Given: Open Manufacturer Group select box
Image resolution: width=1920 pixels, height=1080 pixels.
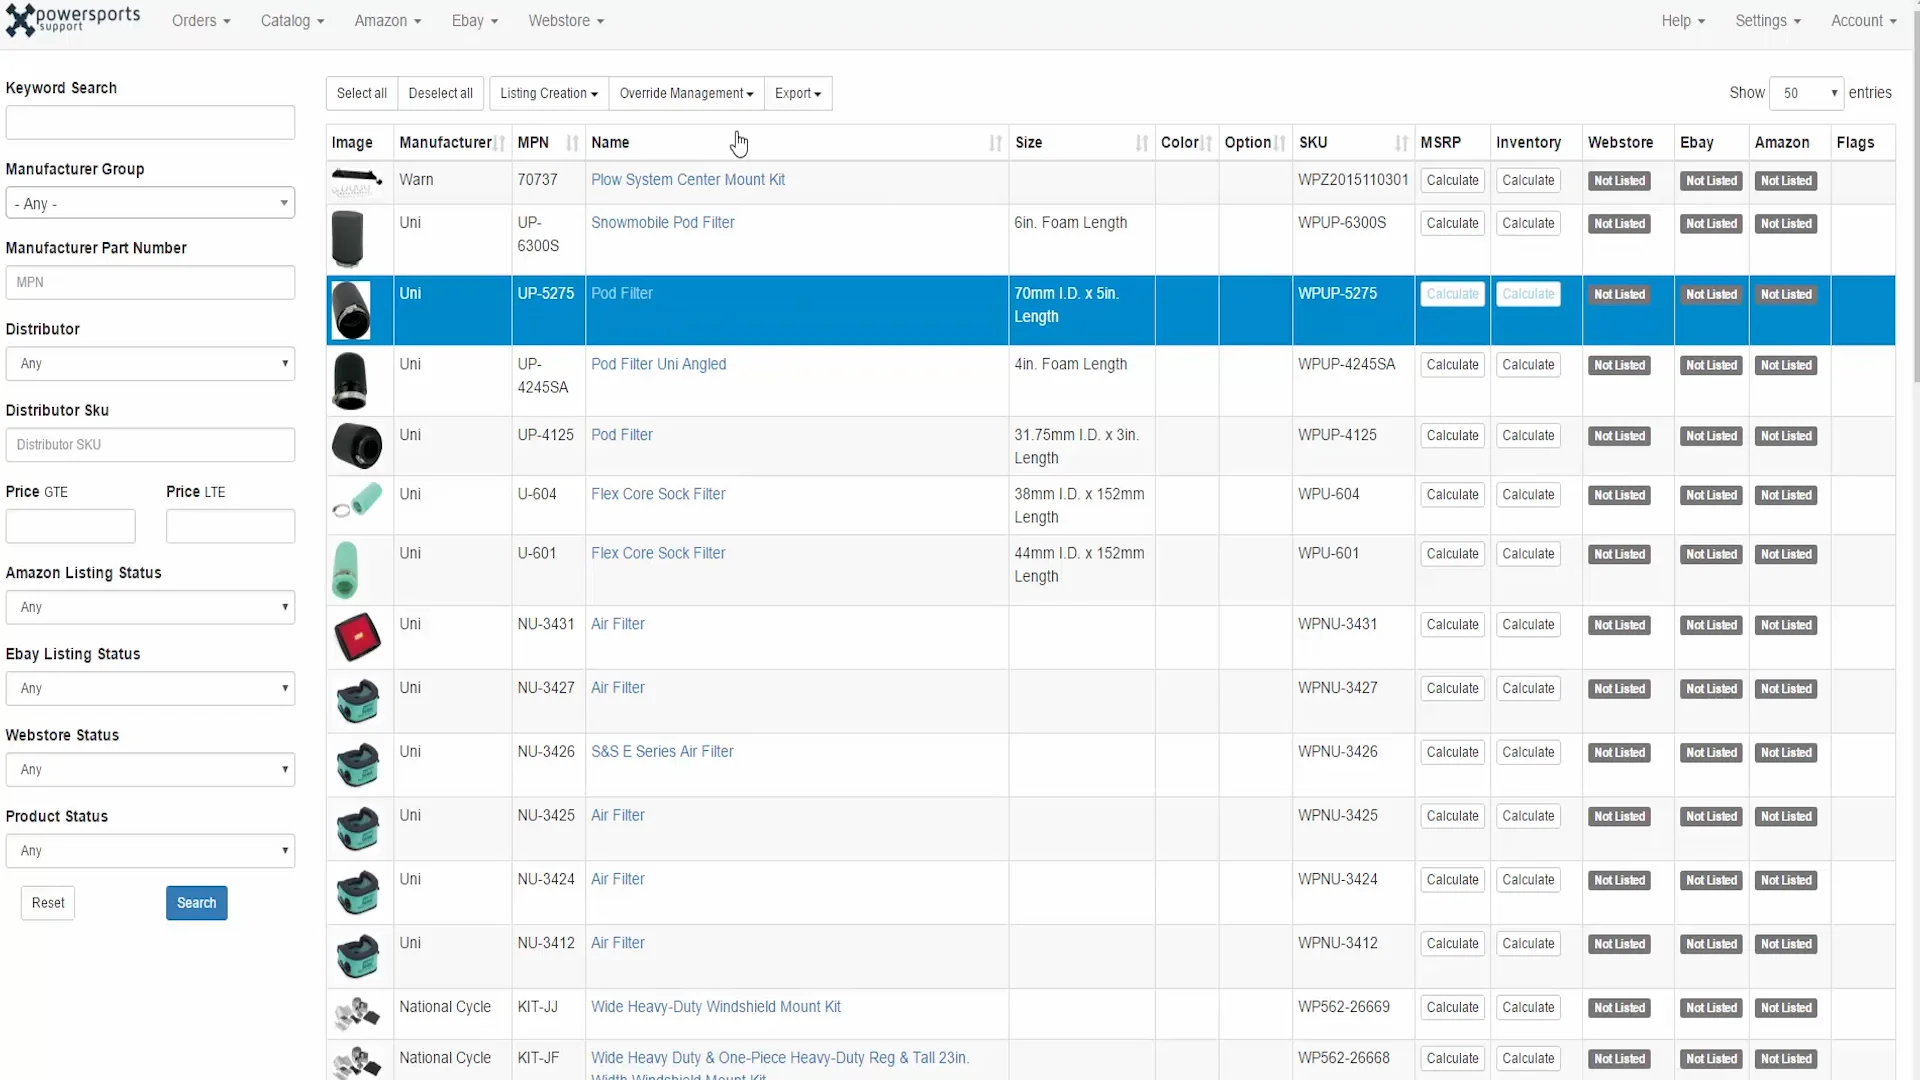Looking at the screenshot, I should (x=150, y=203).
